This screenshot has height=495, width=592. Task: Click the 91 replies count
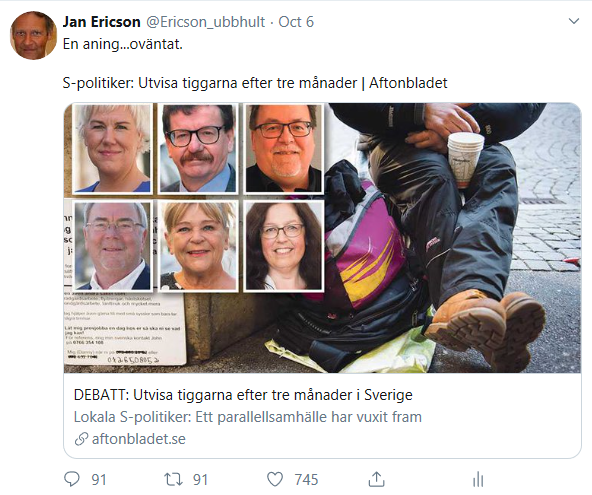(99, 480)
